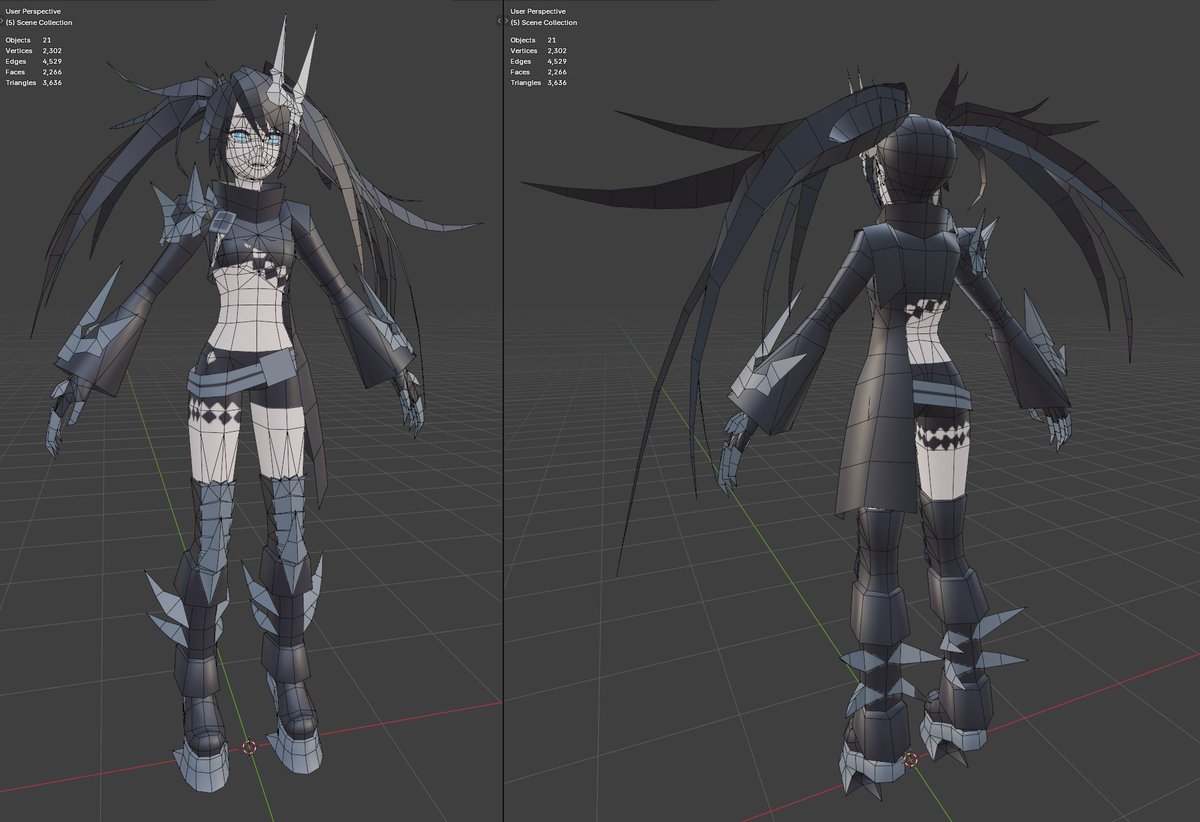Click 'User Perspective' label in left viewport
This screenshot has height=822, width=1200.
click(x=33, y=11)
